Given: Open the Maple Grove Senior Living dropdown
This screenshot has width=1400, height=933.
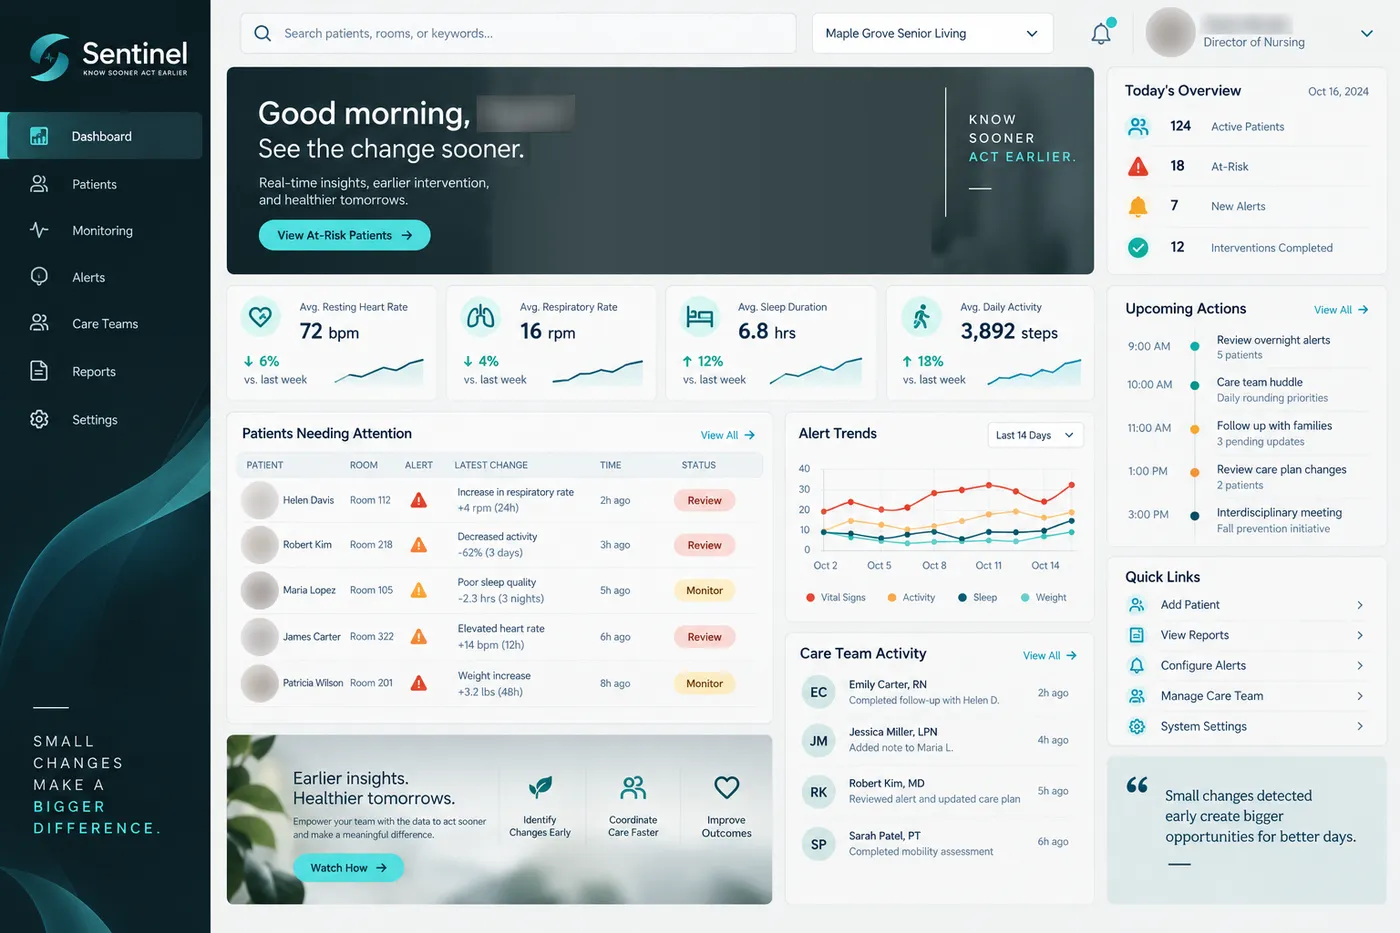Looking at the screenshot, I should pos(932,34).
